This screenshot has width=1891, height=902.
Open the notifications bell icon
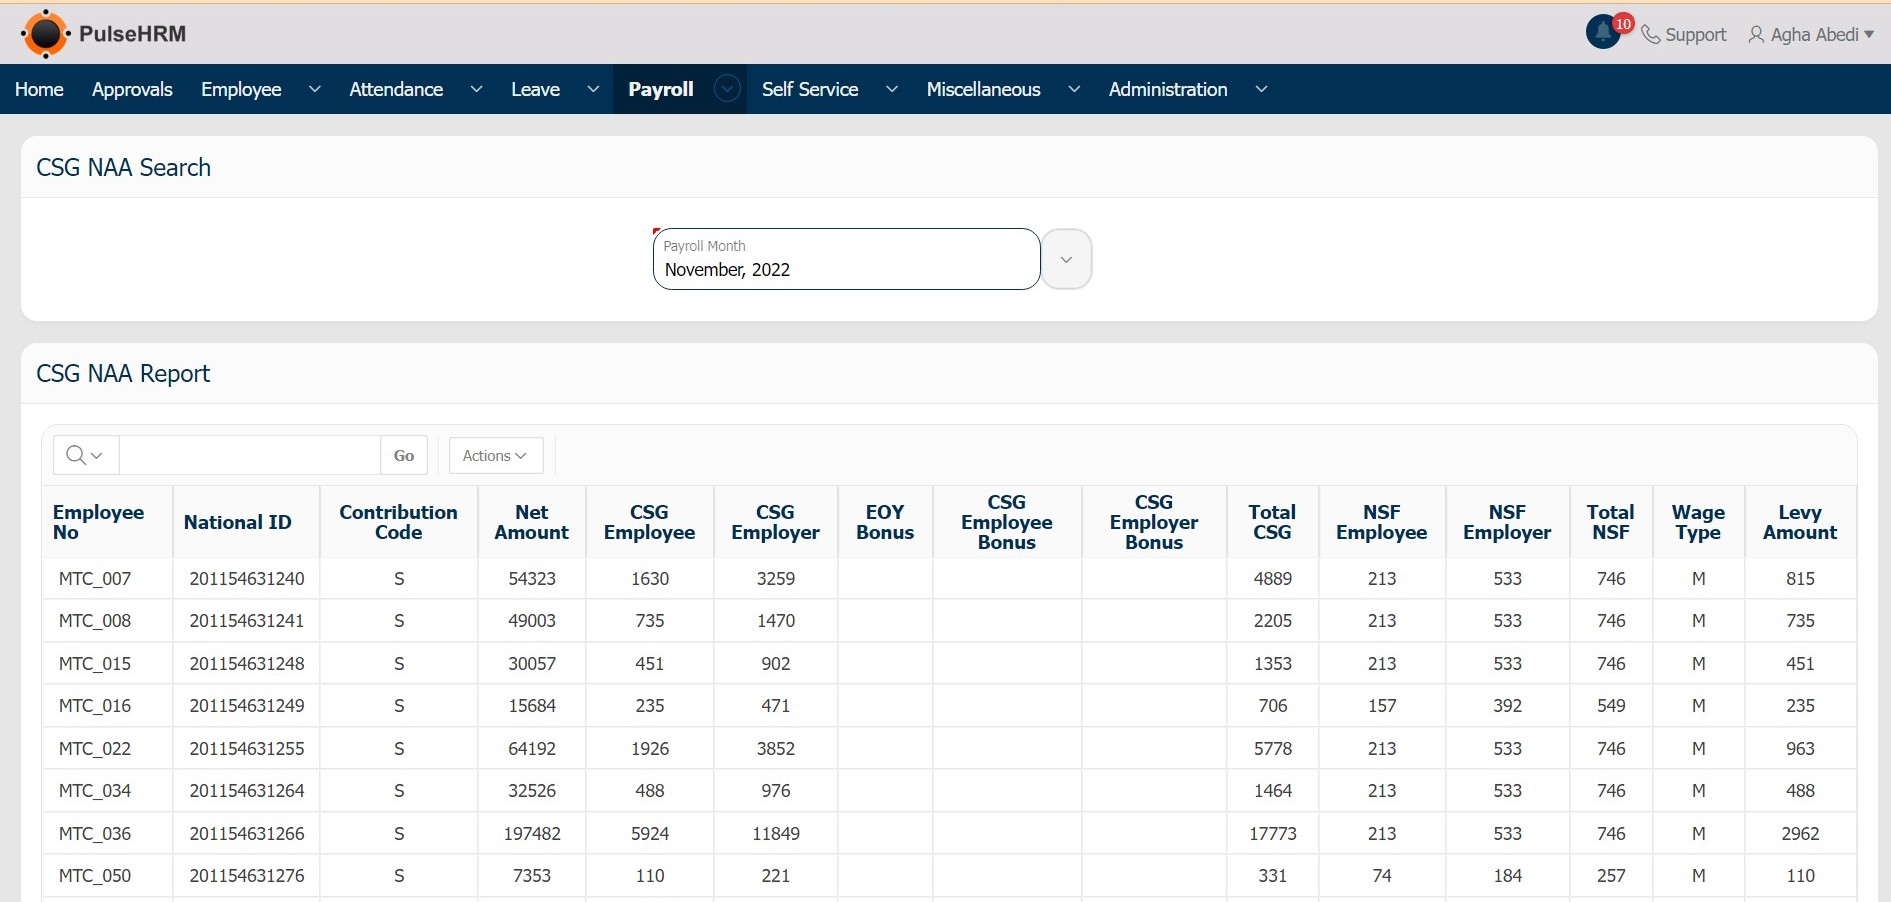pos(1603,33)
